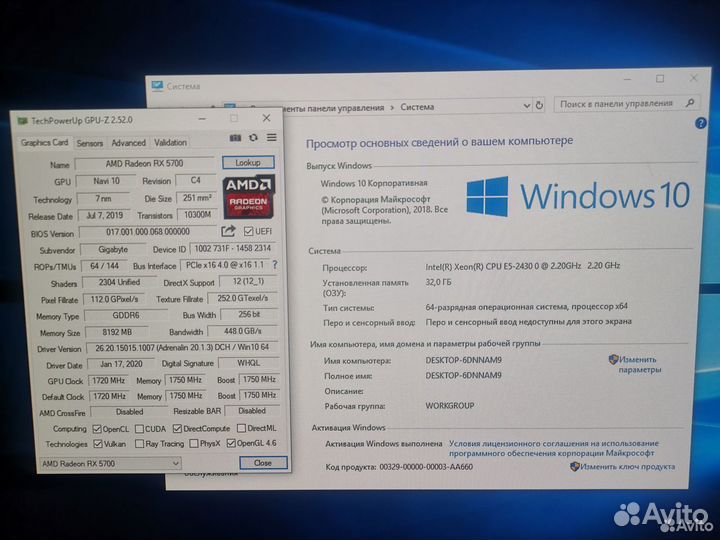Click the Driver Version field

(x=182, y=348)
